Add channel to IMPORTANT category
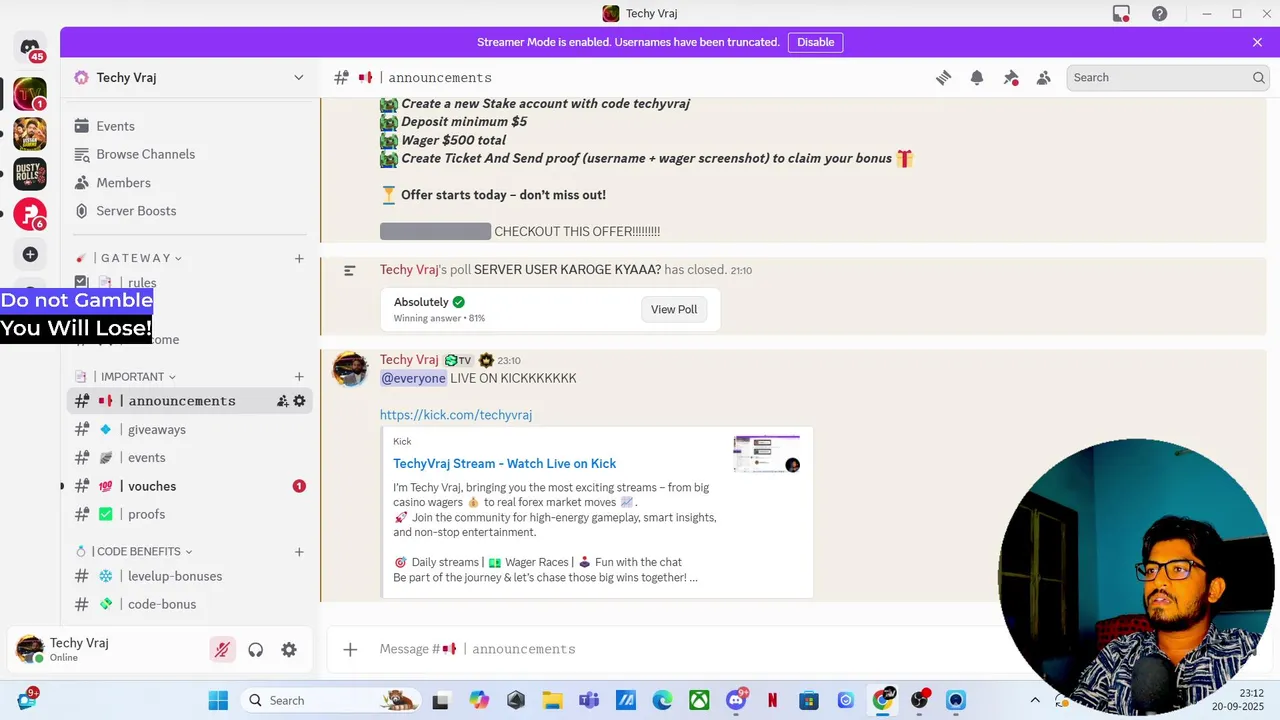This screenshot has width=1280, height=720. pyautogui.click(x=299, y=377)
